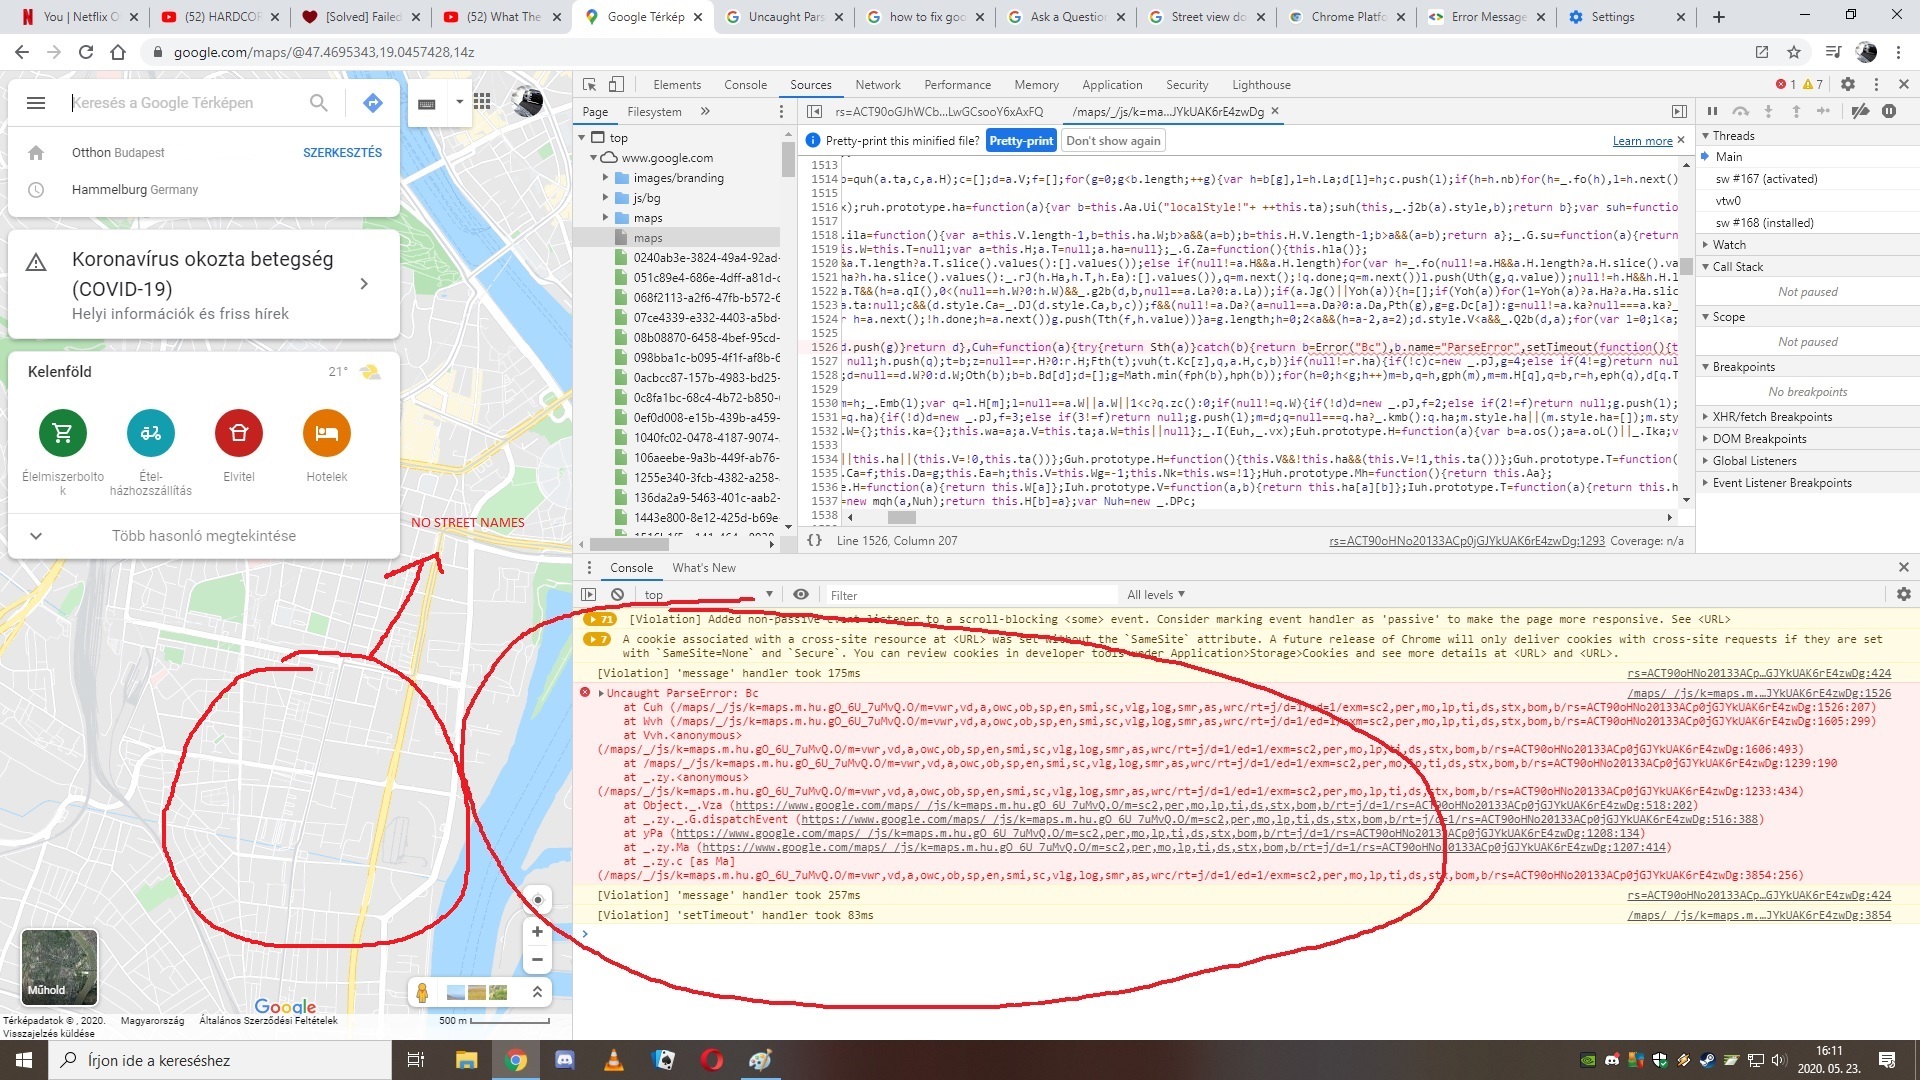The height and width of the screenshot is (1080, 1920).
Task: Clear the console
Action: click(618, 595)
